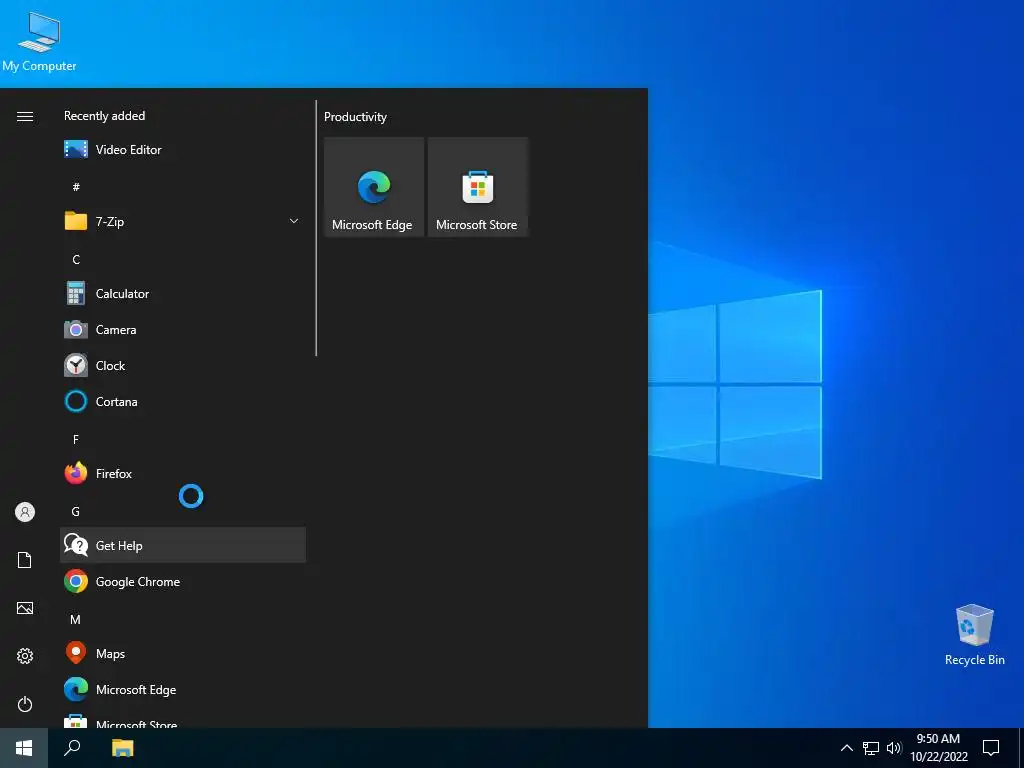Open the volume icon in system tray
Viewport: 1024px width, 768px height.
click(x=894, y=748)
